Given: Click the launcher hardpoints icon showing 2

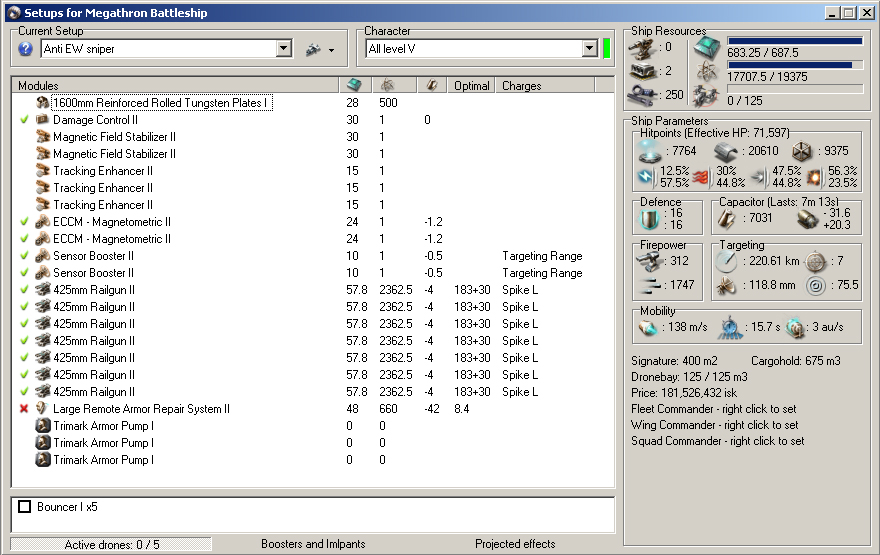Looking at the screenshot, I should click(641, 71).
